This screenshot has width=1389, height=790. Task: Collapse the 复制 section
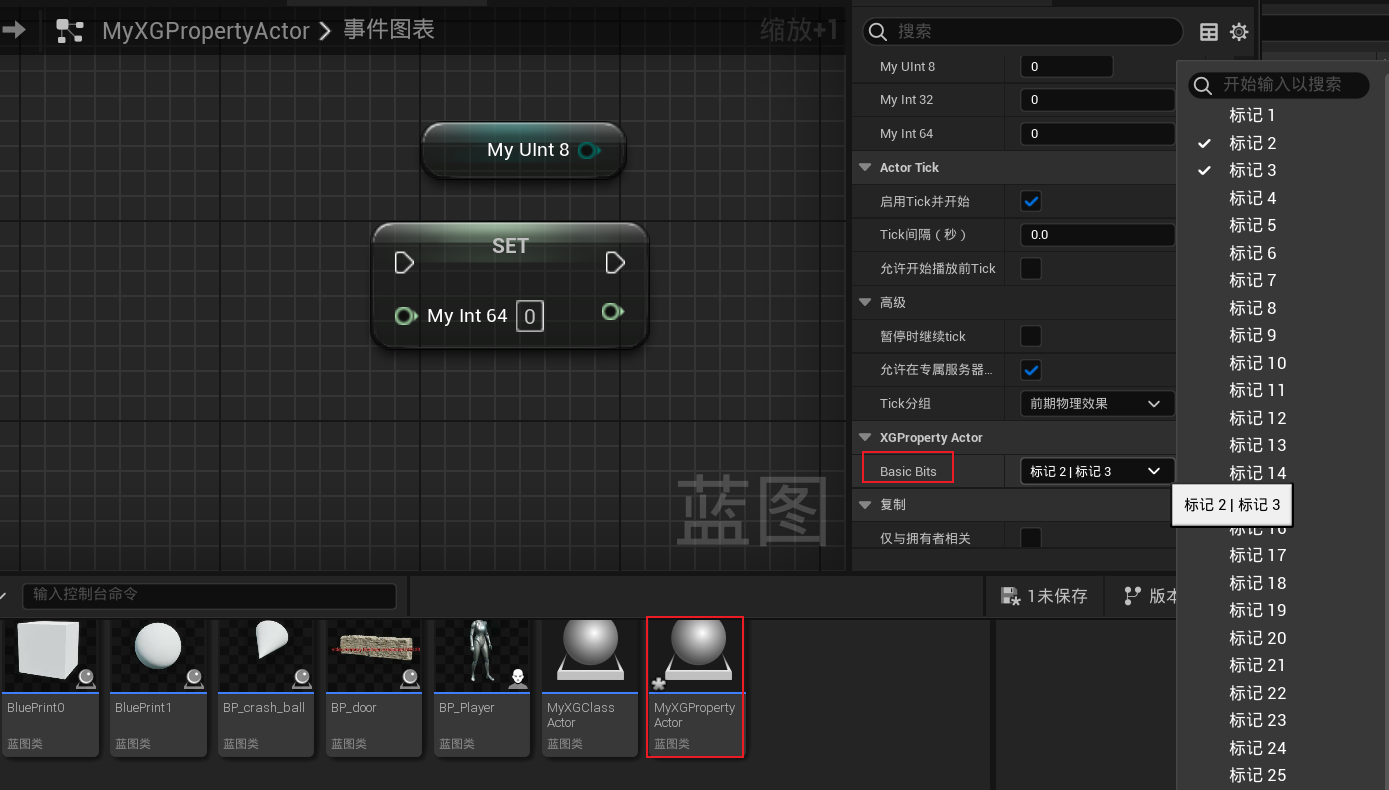(865, 505)
